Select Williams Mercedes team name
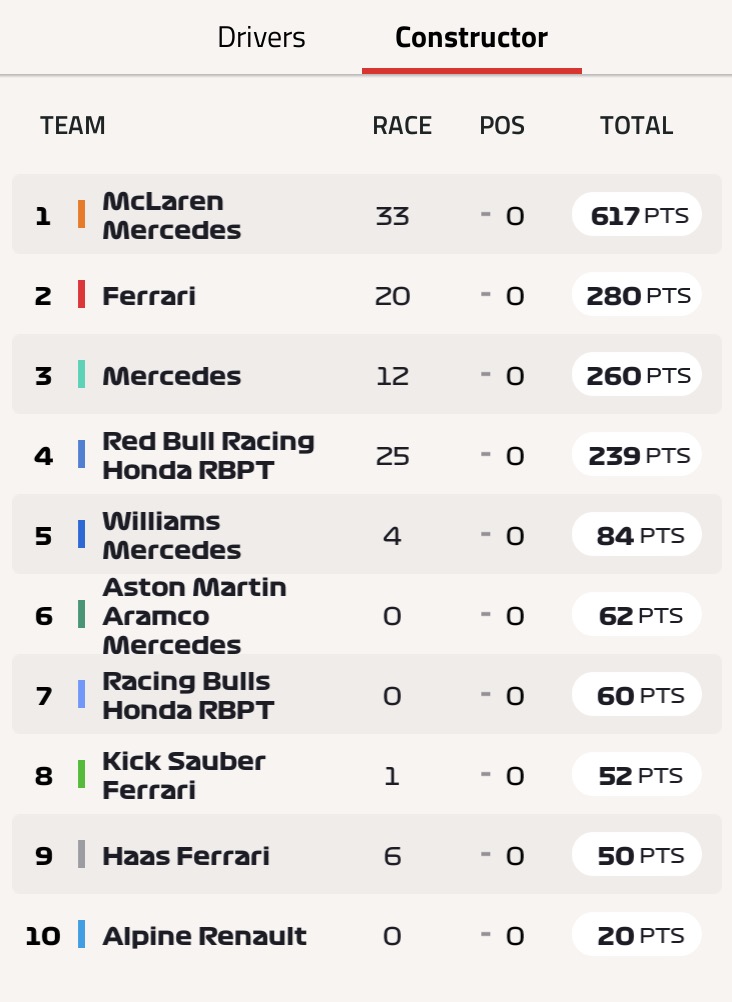This screenshot has width=732, height=1002. click(x=172, y=536)
